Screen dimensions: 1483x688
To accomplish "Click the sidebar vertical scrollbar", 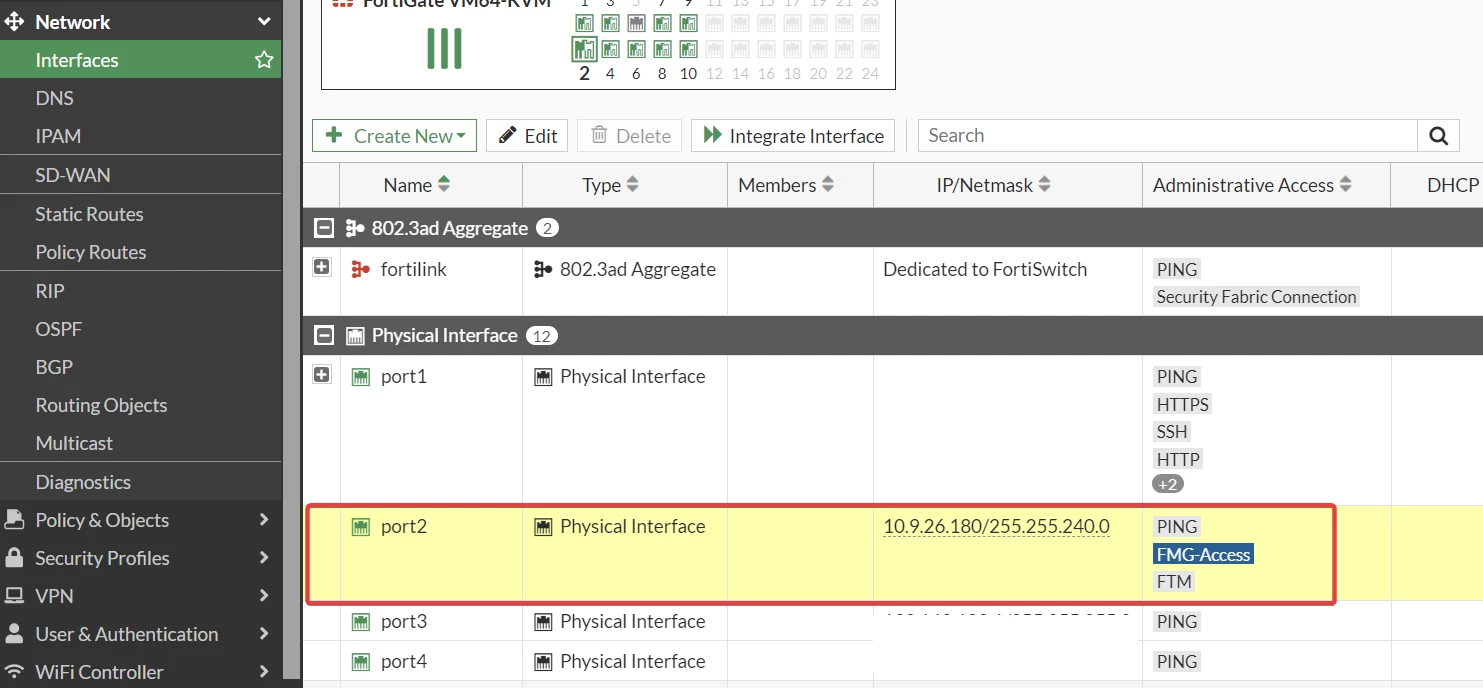I will point(292,340).
